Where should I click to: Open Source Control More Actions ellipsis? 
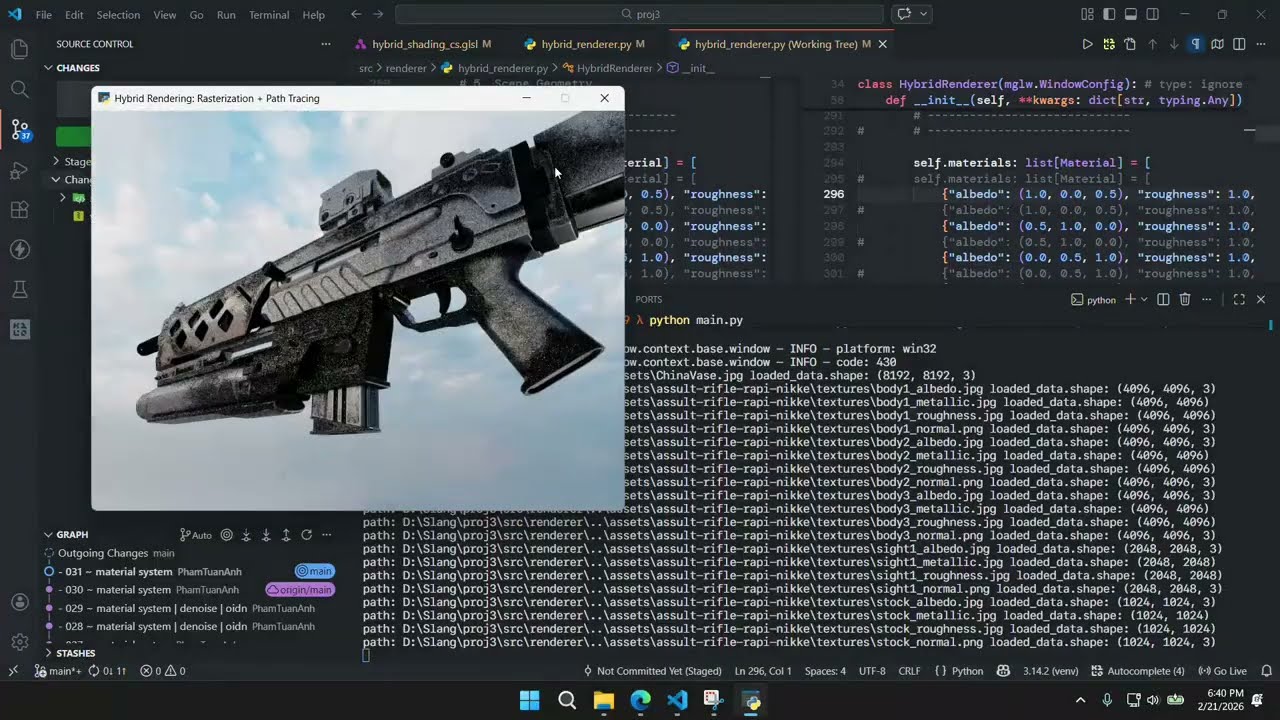click(325, 44)
